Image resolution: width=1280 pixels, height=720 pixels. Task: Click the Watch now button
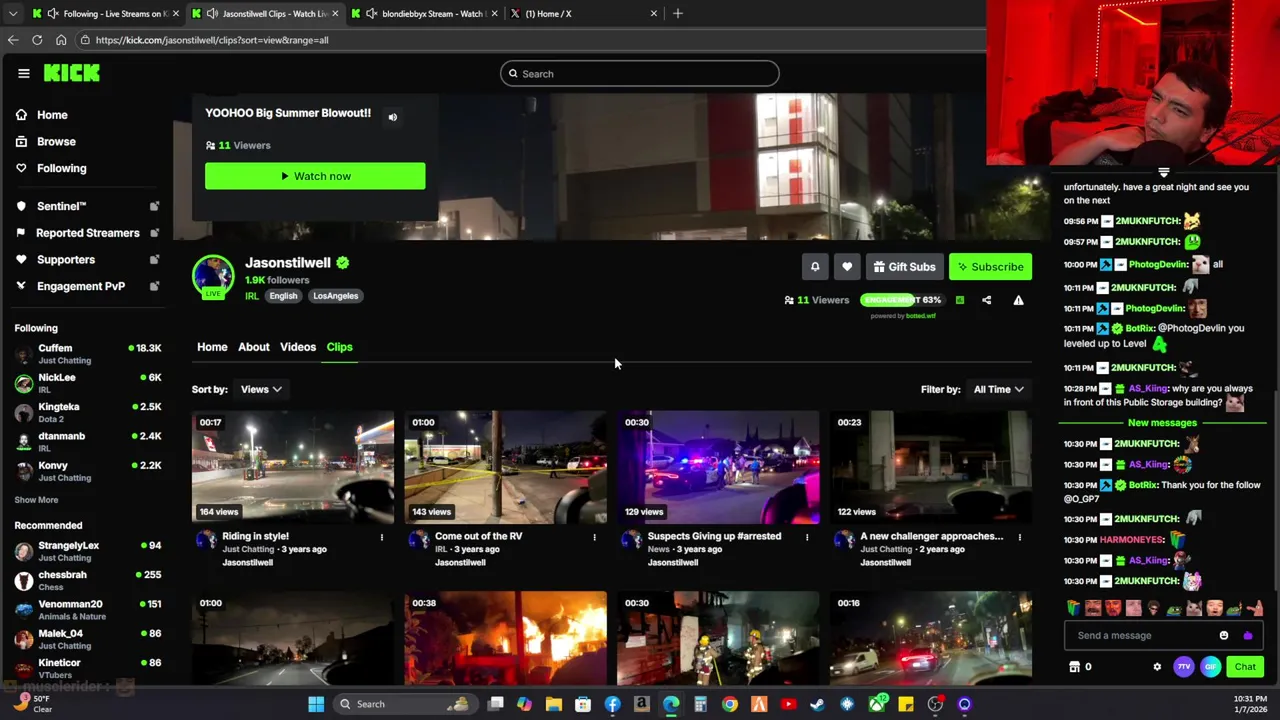315,176
